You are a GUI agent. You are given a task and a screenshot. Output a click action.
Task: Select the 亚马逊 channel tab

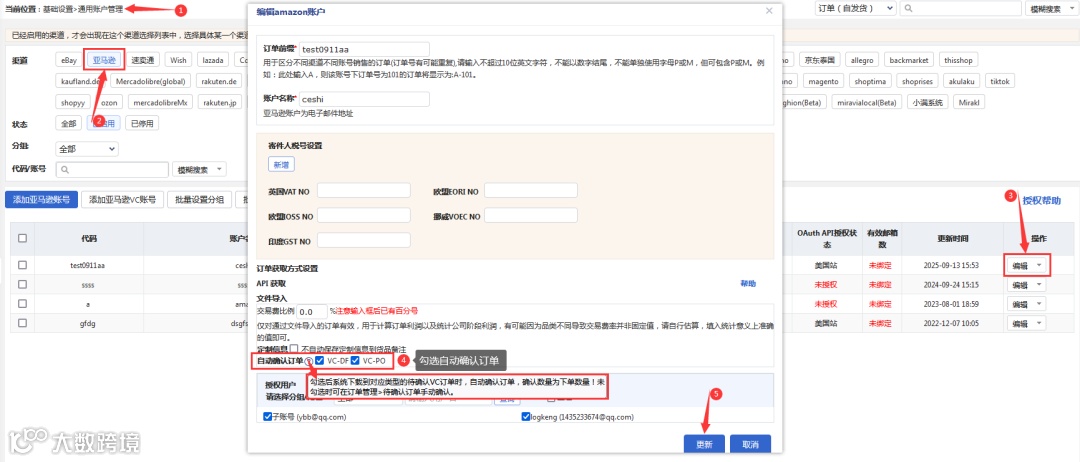(105, 60)
